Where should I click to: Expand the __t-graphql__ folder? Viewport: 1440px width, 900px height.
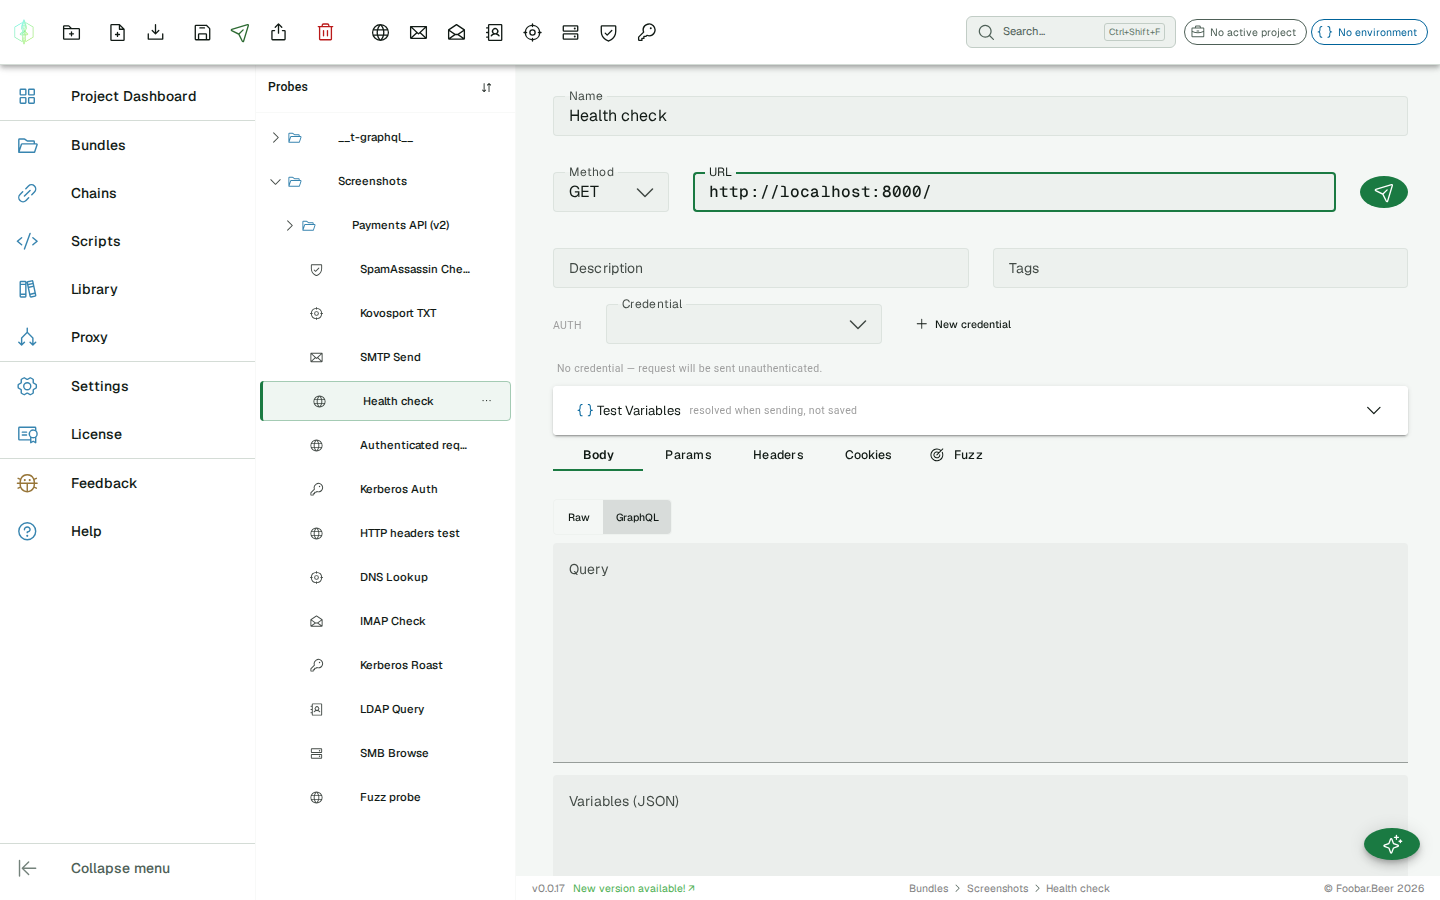point(275,137)
